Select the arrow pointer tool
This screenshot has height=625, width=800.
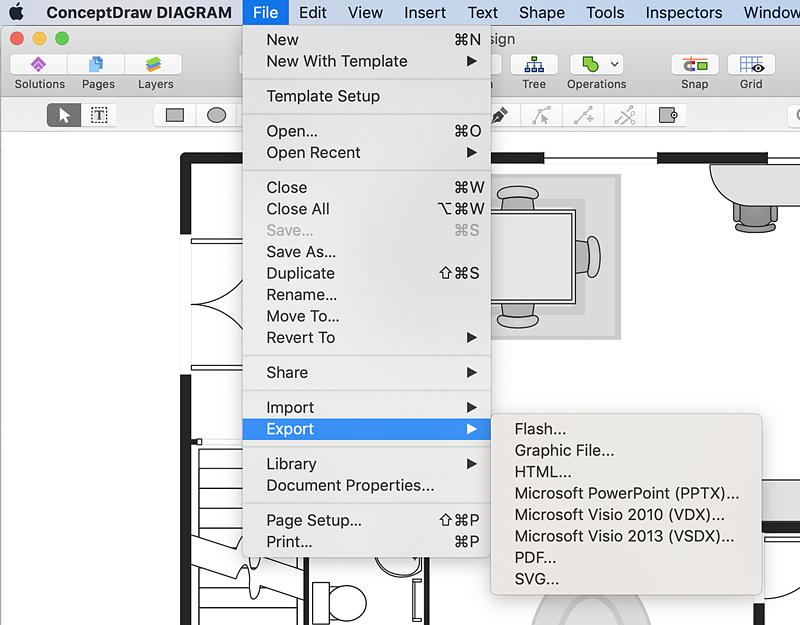click(64, 115)
